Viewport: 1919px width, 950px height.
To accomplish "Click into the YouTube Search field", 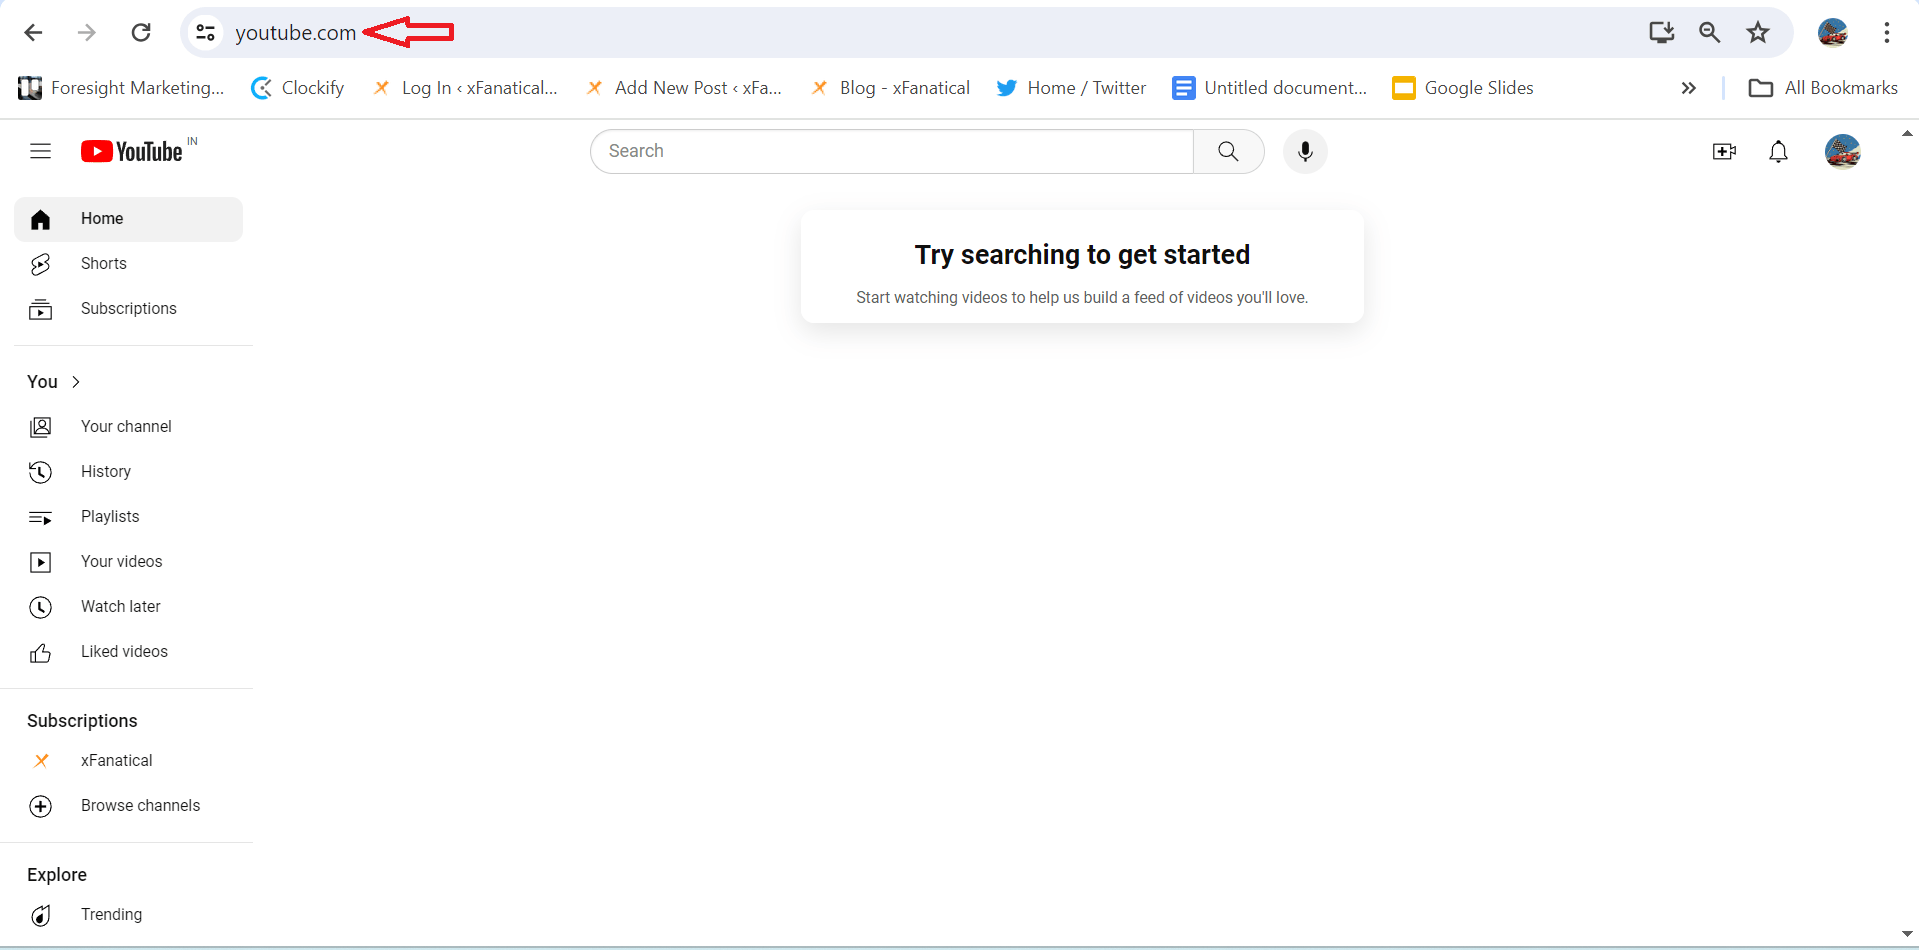I will [890, 152].
